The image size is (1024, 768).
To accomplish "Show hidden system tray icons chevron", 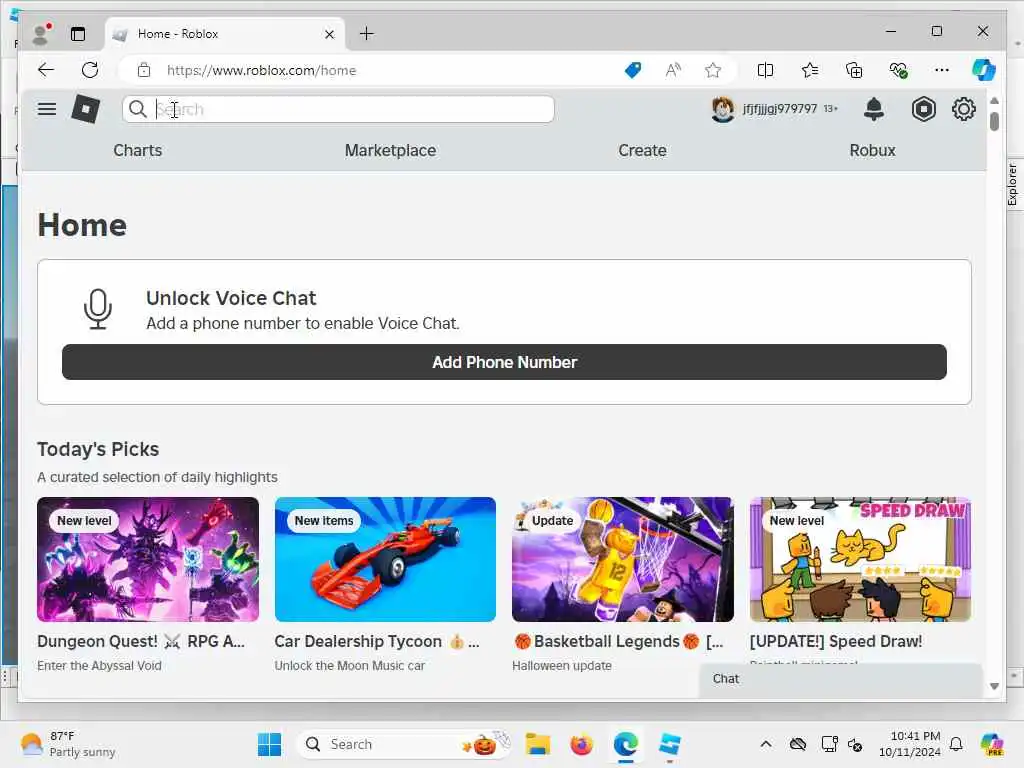I will point(766,744).
